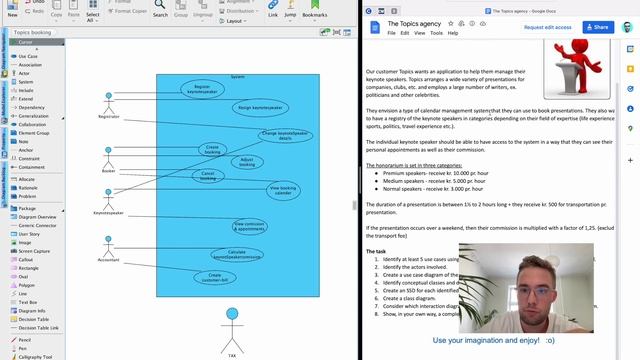This screenshot has width=640, height=360.
Task: Pick the Include relationship tool
Action: tap(26, 91)
